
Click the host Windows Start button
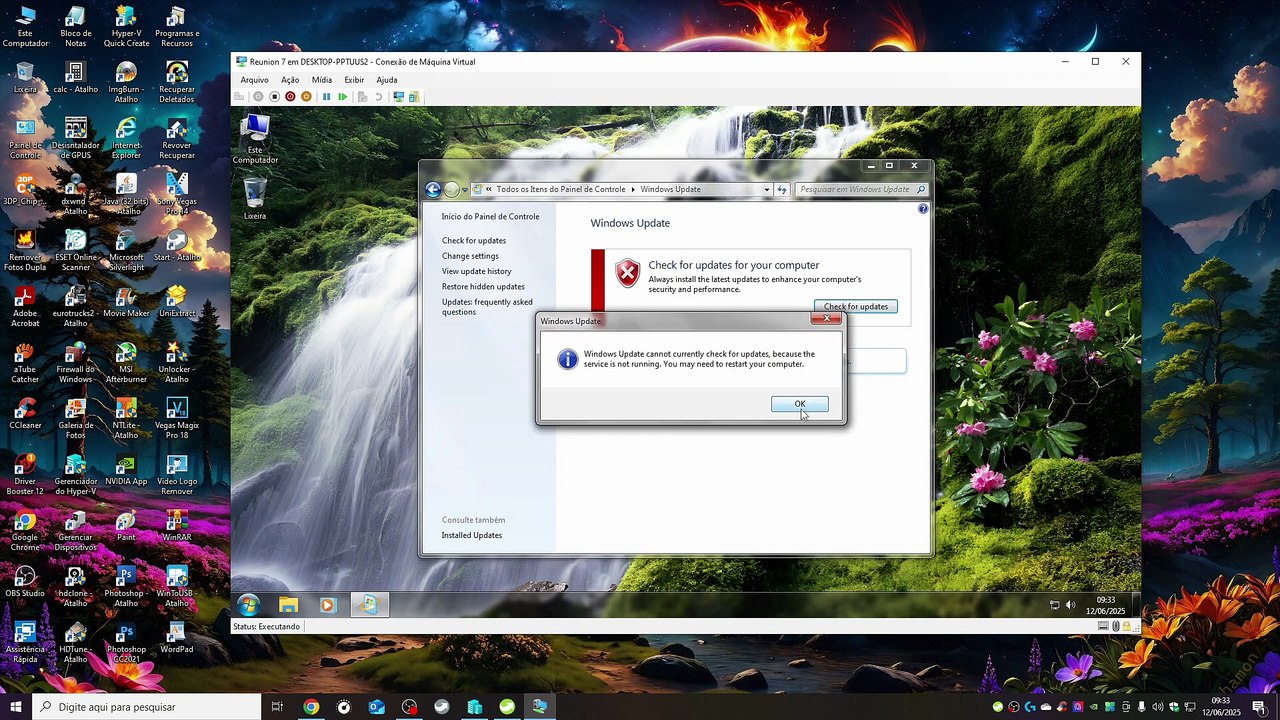pyautogui.click(x=16, y=707)
